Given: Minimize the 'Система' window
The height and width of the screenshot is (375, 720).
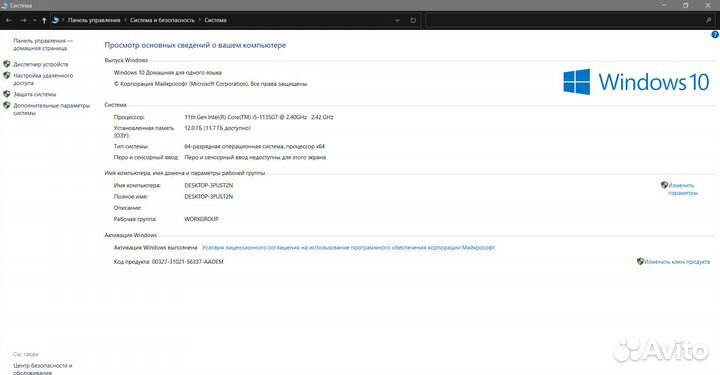Looking at the screenshot, I should (664, 6).
